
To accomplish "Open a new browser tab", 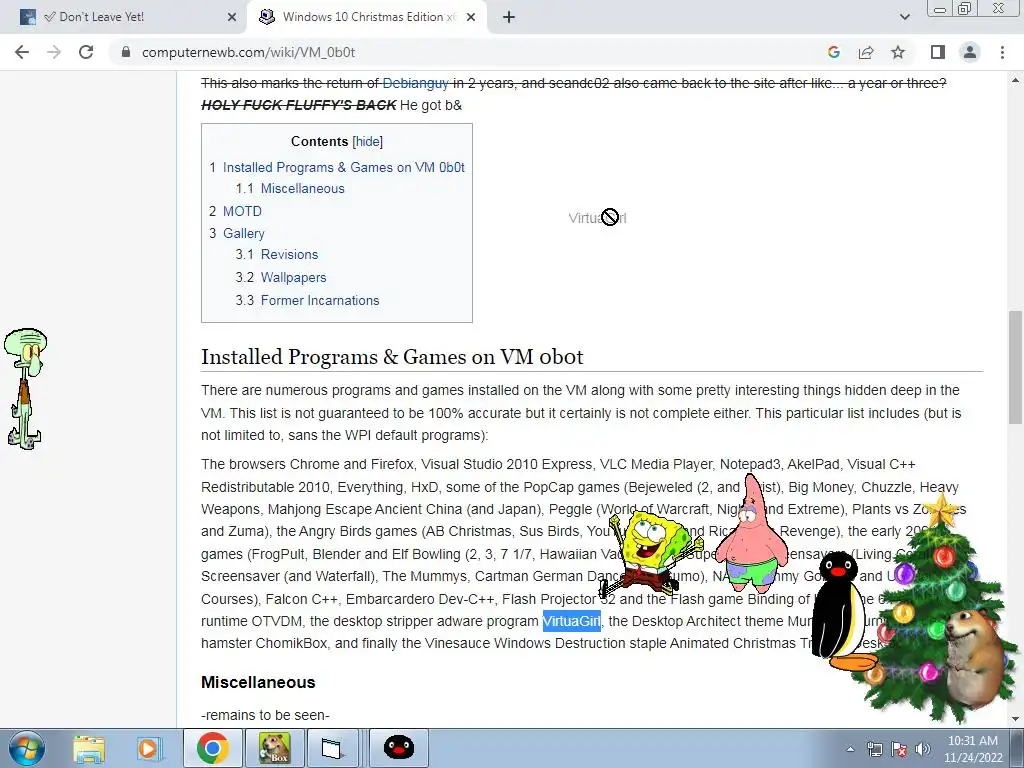I will 509,17.
